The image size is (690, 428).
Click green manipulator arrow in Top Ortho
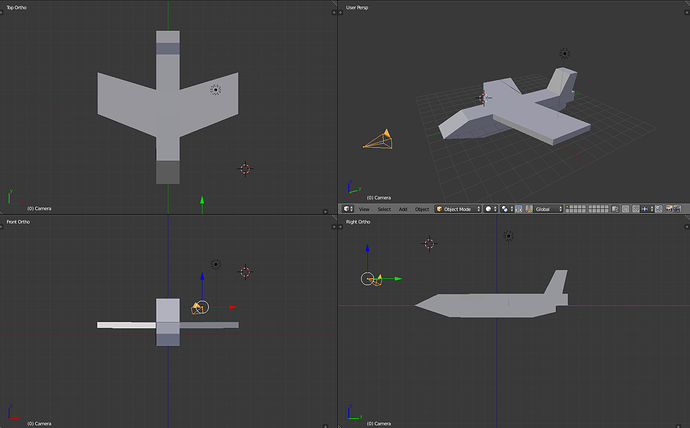point(202,200)
